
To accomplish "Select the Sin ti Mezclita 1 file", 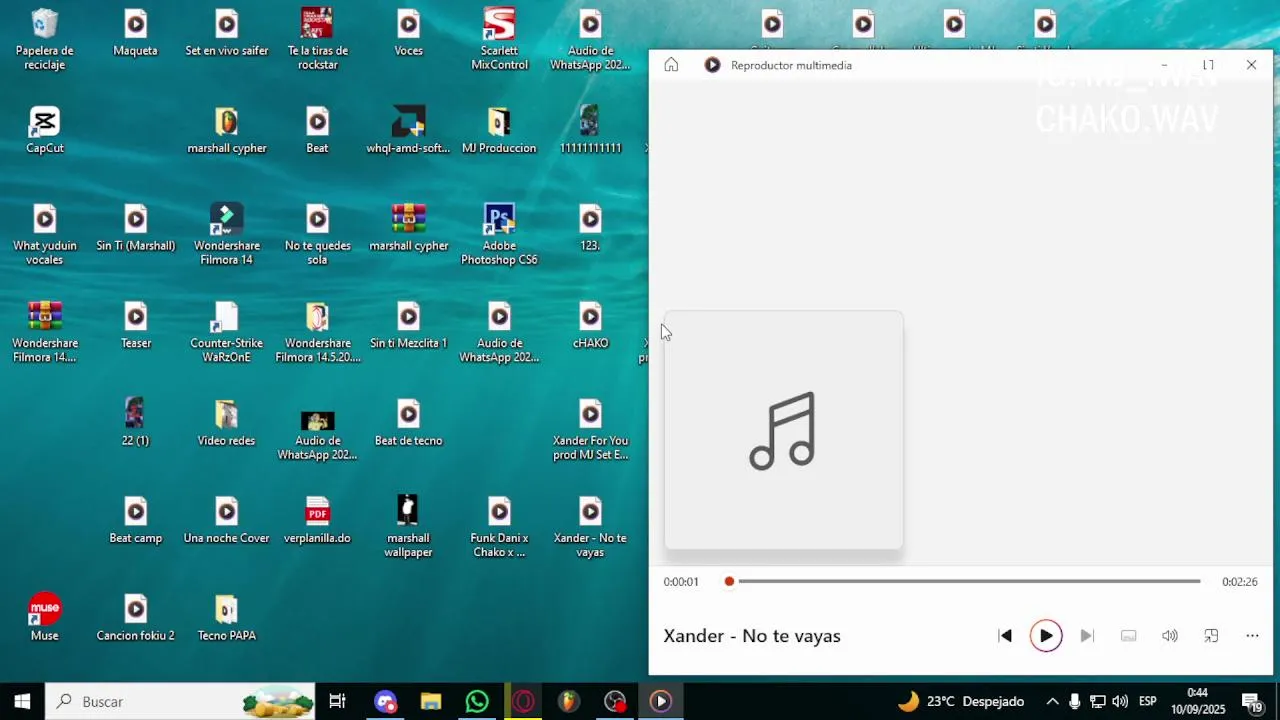I will pos(408,326).
